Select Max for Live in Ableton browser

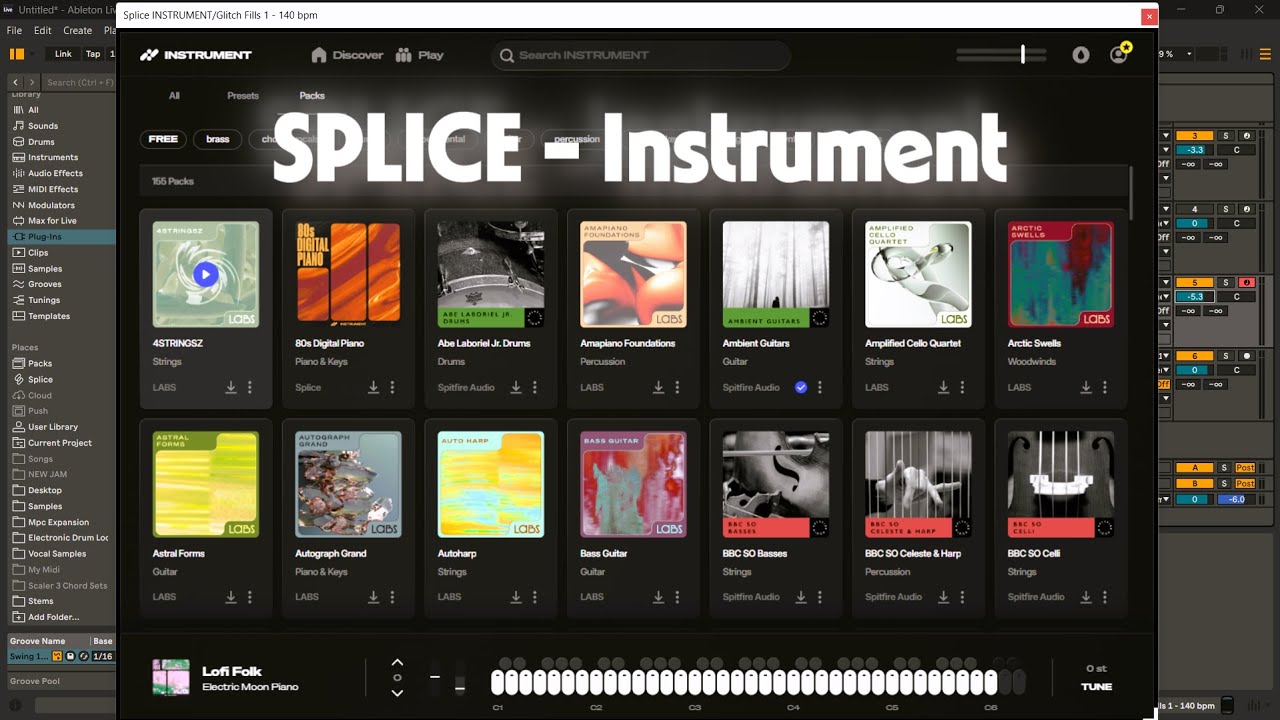52,221
